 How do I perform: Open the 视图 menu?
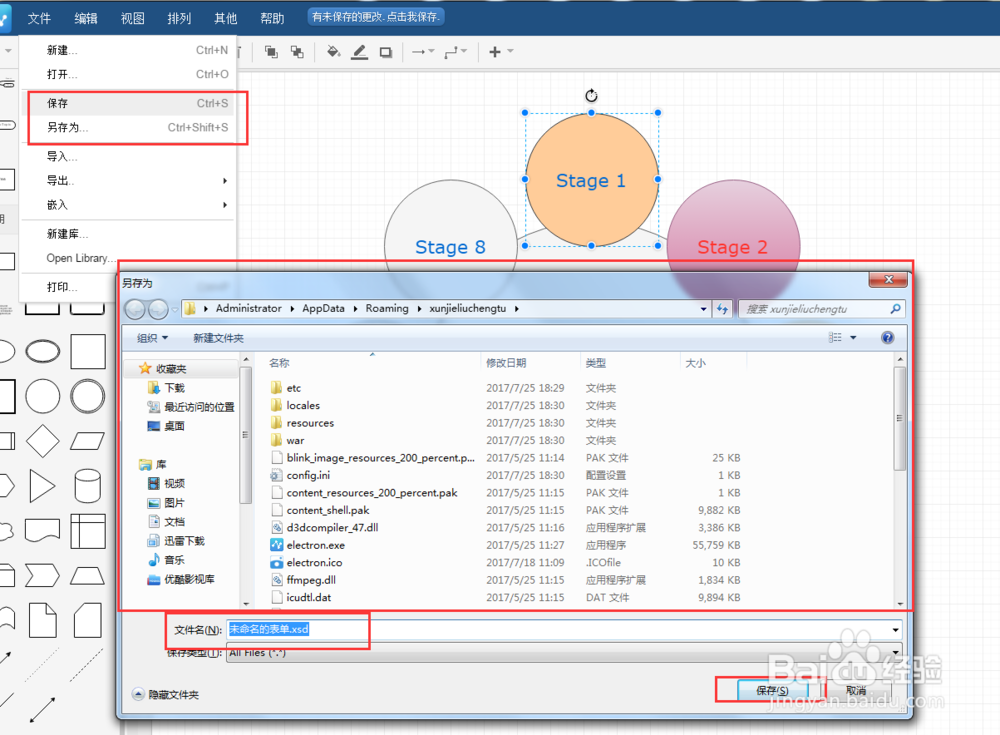point(133,19)
